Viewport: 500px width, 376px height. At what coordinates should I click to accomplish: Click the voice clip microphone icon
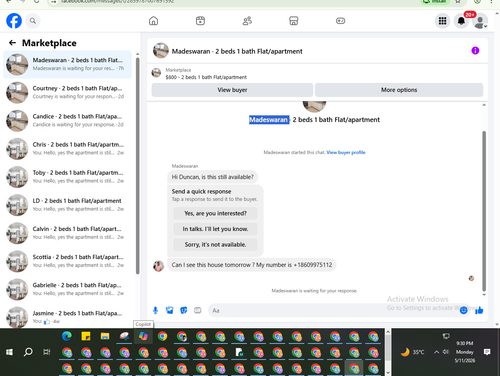[155, 310]
